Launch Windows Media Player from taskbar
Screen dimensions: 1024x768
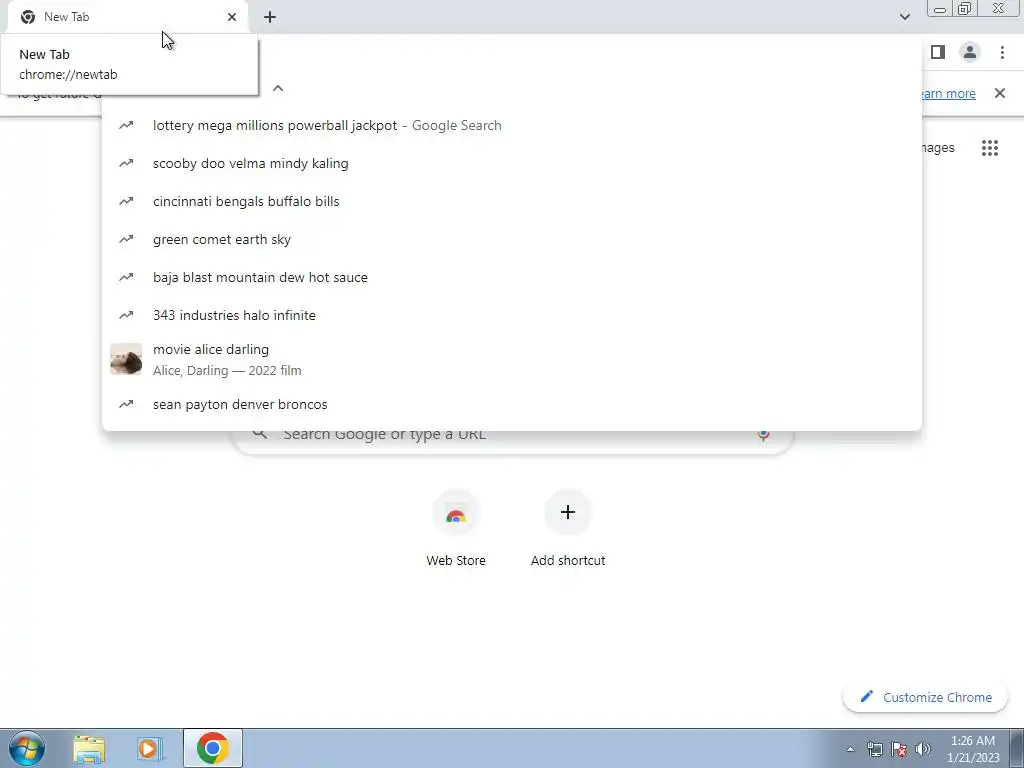(x=150, y=748)
